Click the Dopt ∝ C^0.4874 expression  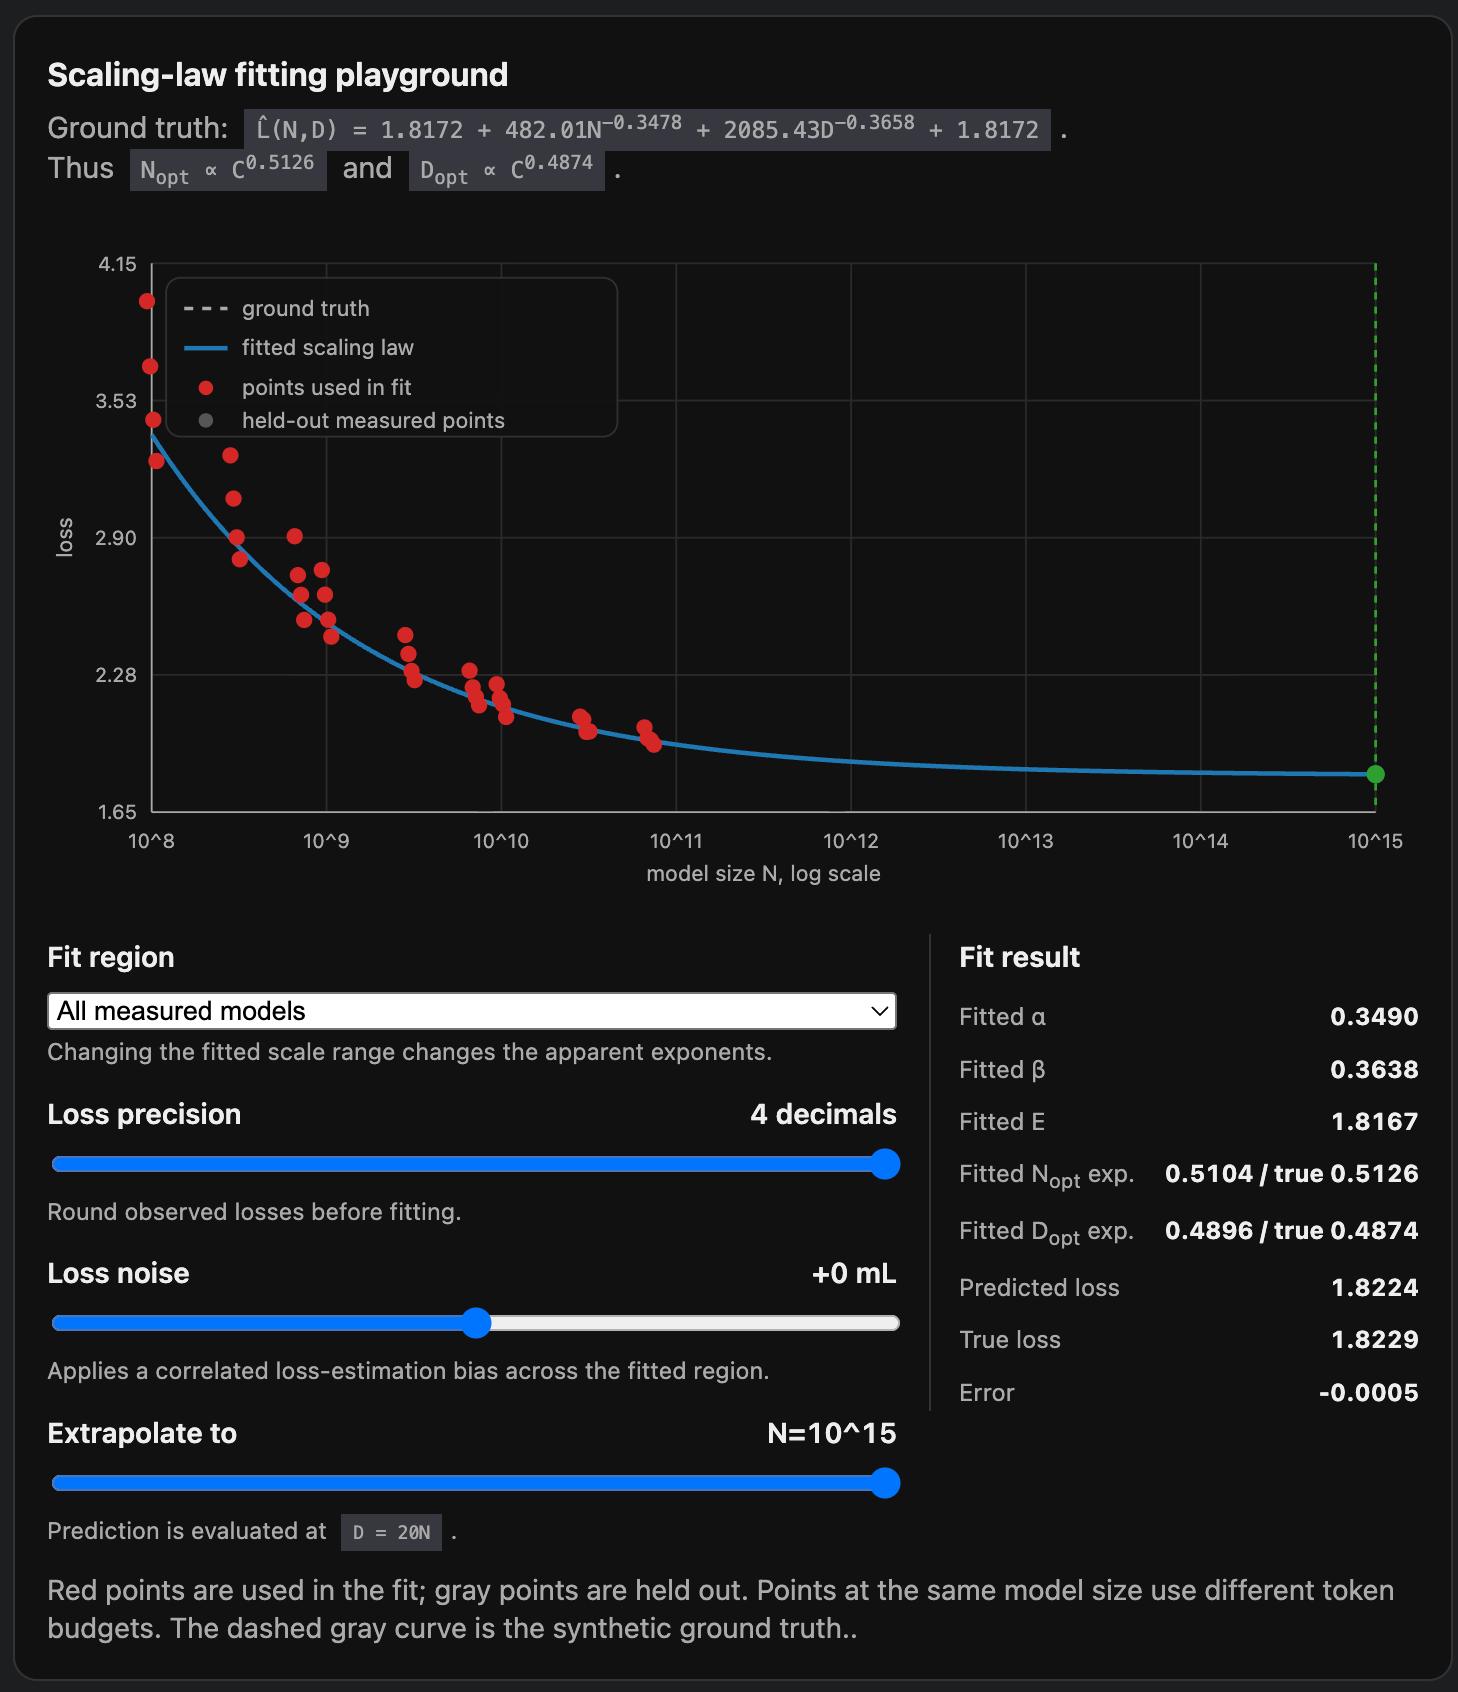coord(507,170)
